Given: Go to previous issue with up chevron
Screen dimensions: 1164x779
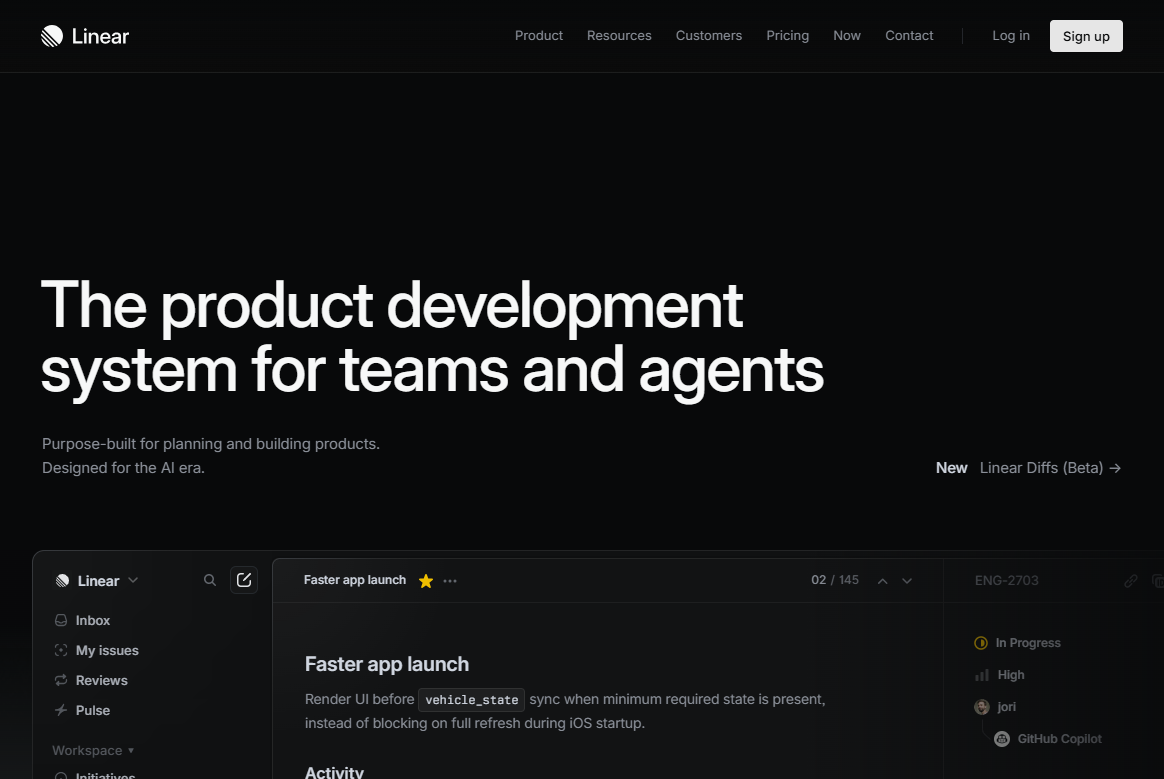Looking at the screenshot, I should click(882, 581).
